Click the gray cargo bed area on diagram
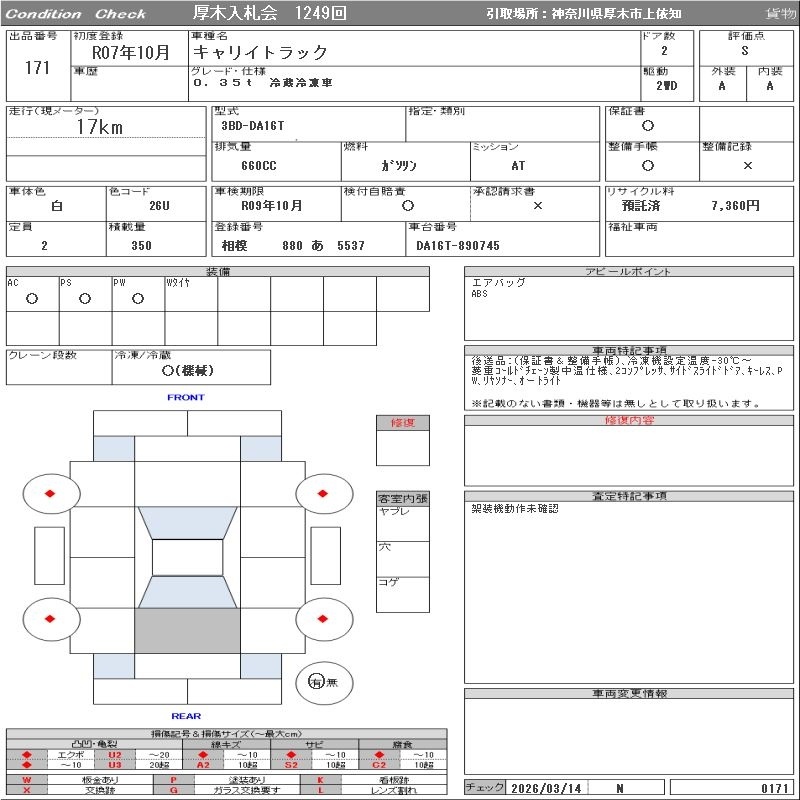This screenshot has height=800, width=800. [x=187, y=632]
